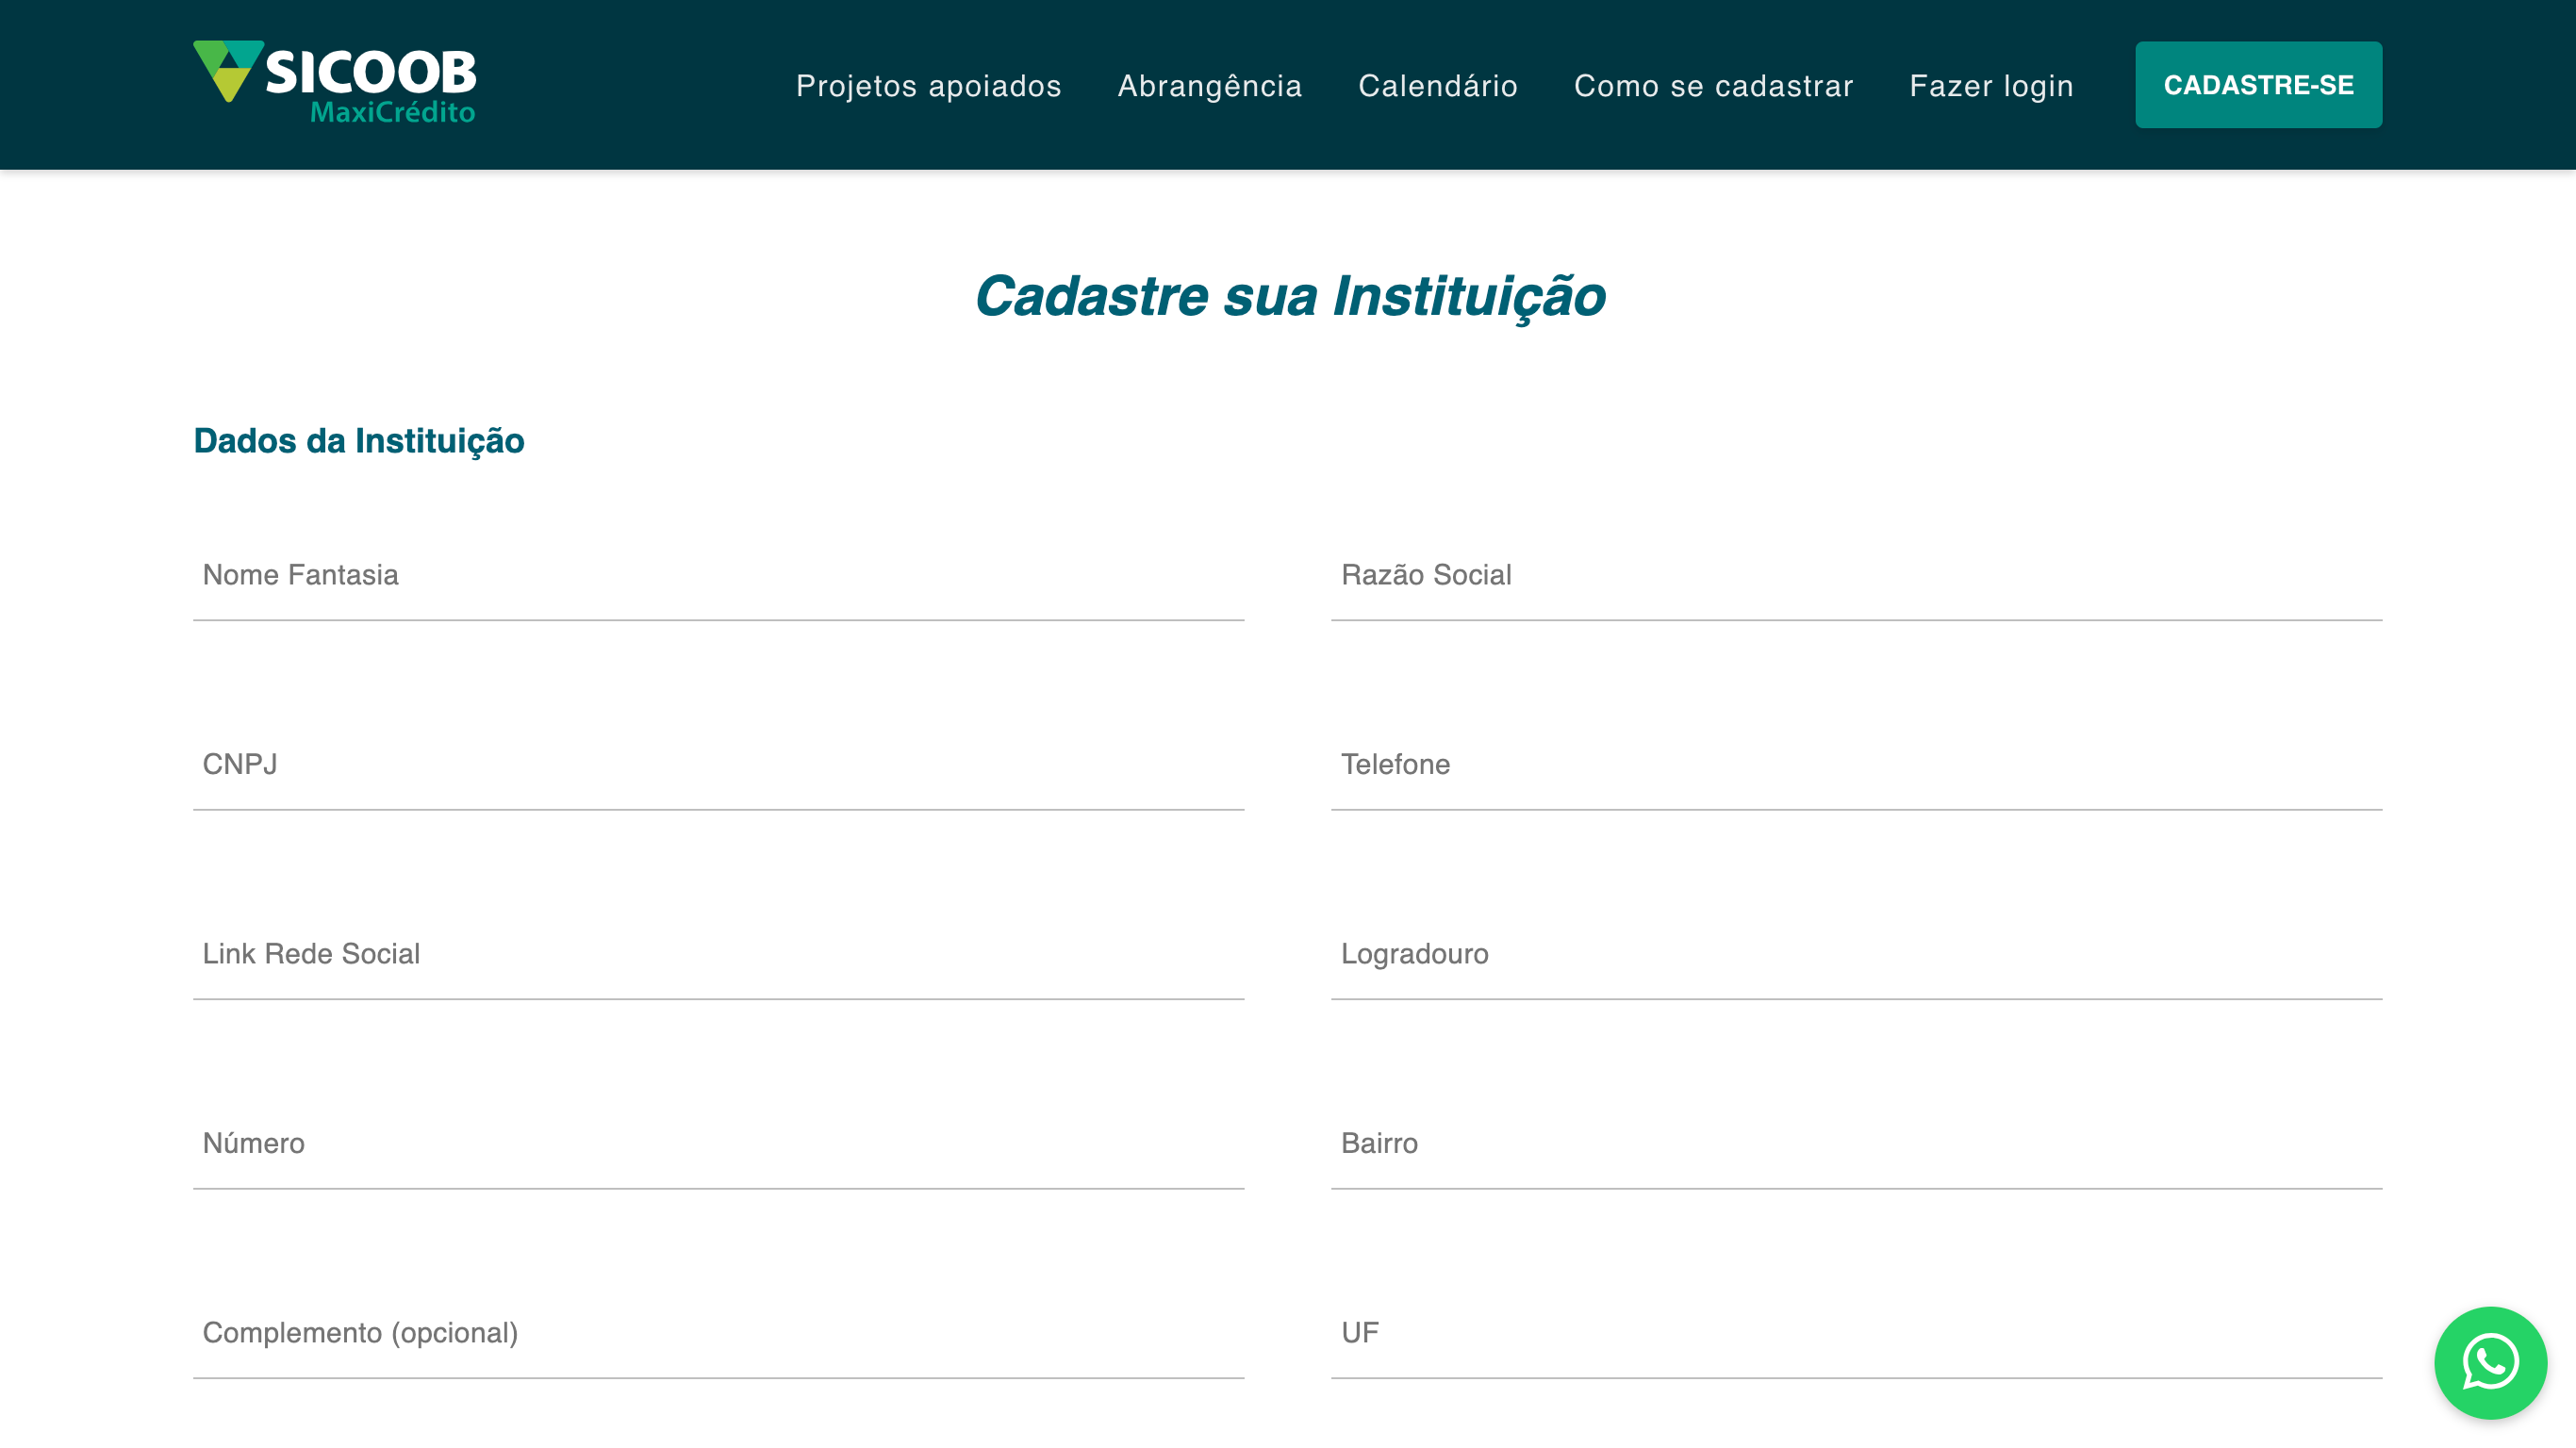This screenshot has width=2576, height=1448.
Task: Go to Abrangência page
Action: 1210,86
